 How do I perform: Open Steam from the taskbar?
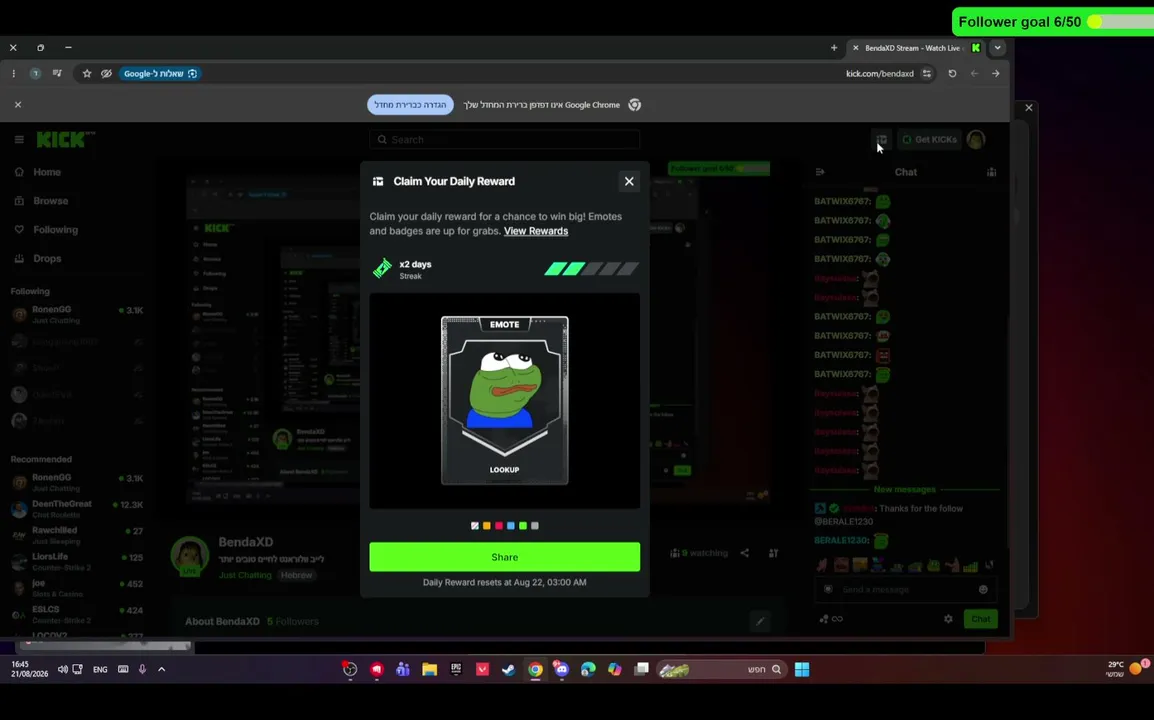509,669
